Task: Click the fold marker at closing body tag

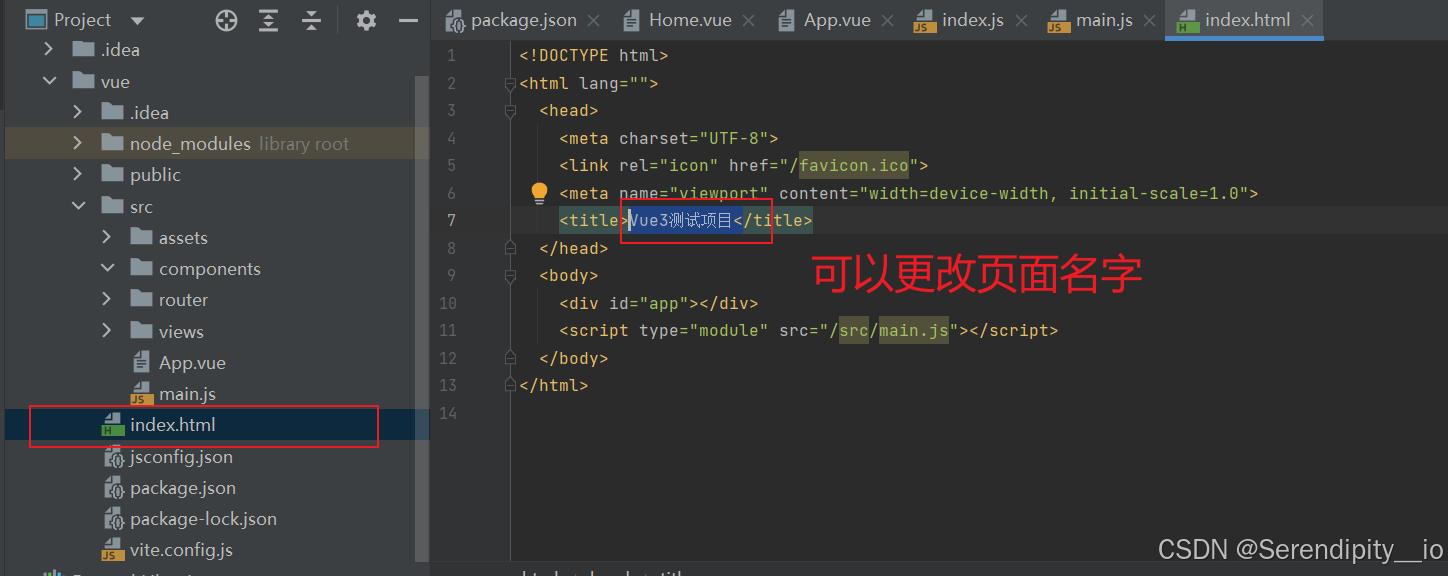Action: (x=511, y=358)
